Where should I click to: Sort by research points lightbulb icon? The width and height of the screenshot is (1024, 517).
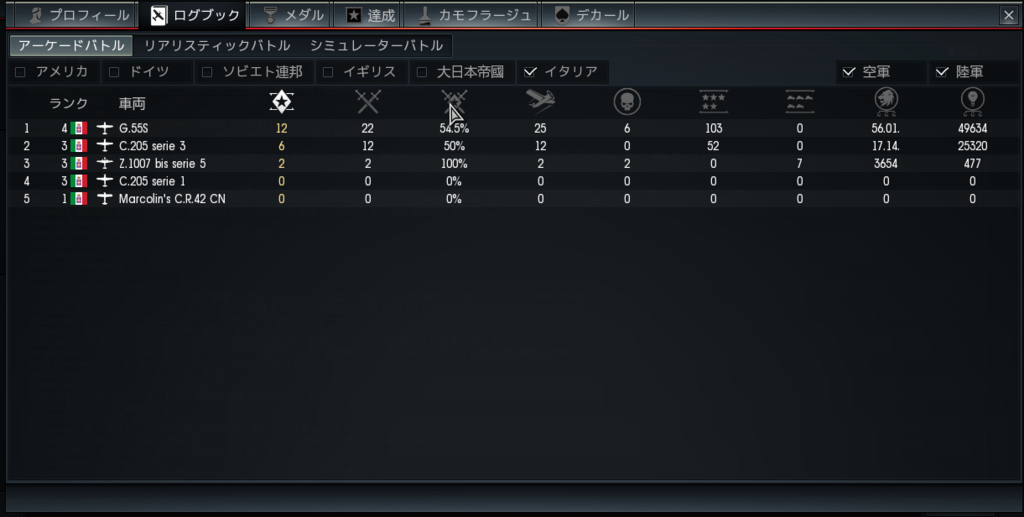point(972,102)
